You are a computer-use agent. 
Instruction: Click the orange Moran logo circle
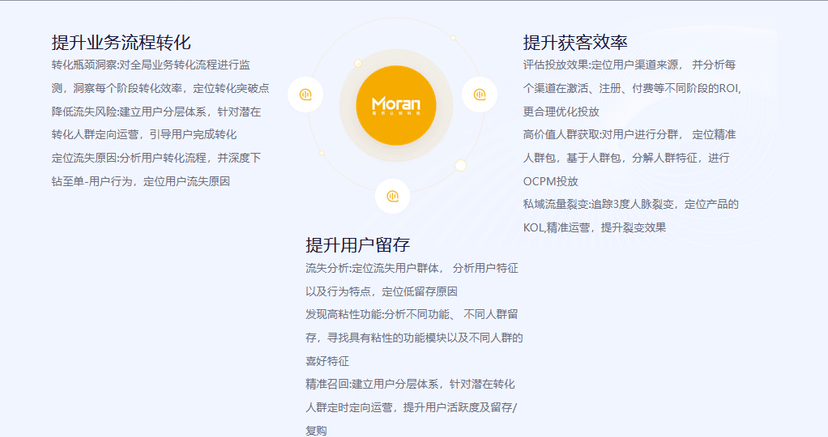[x=396, y=106]
